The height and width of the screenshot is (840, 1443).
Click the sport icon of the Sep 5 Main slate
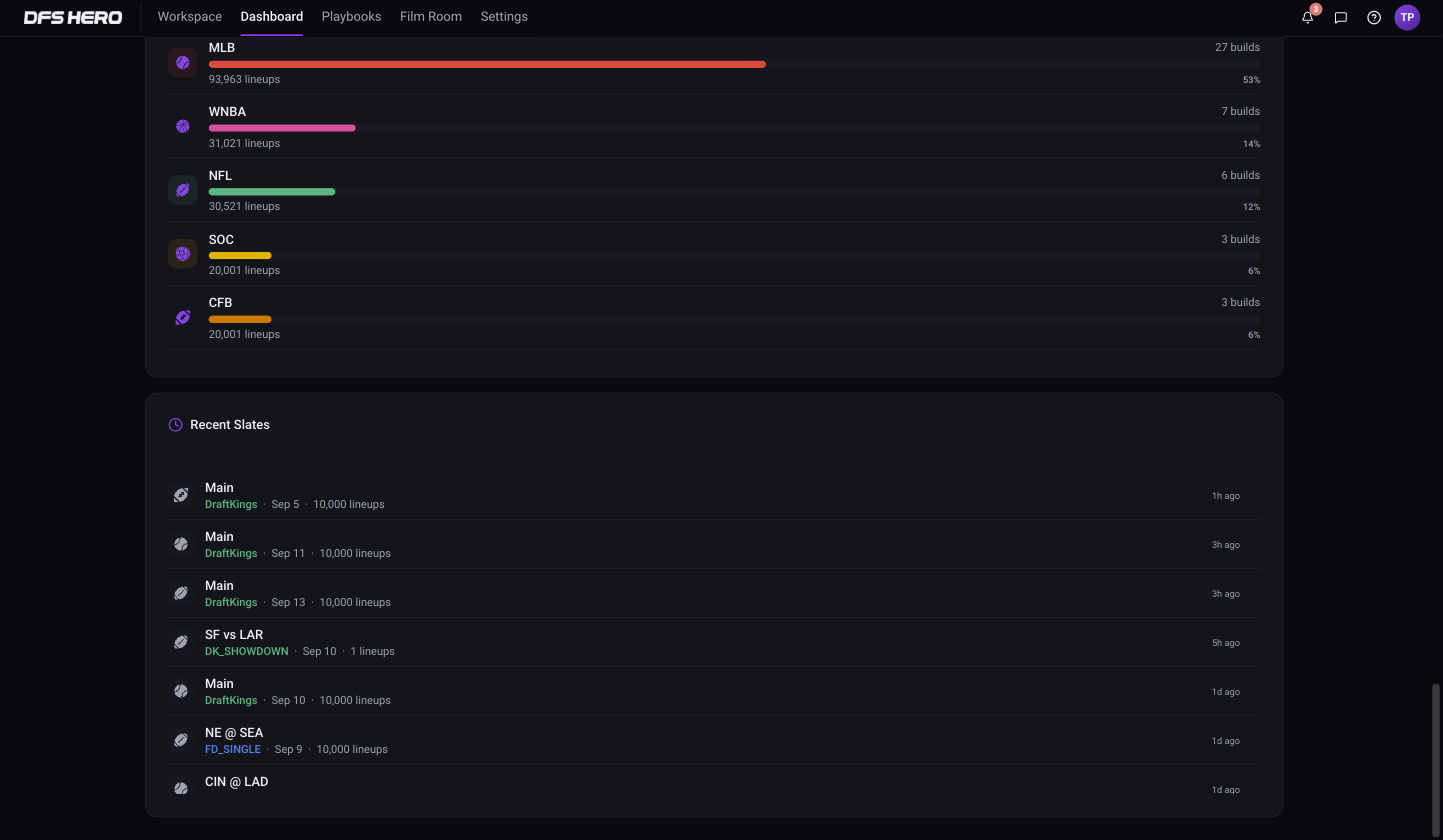coord(181,495)
